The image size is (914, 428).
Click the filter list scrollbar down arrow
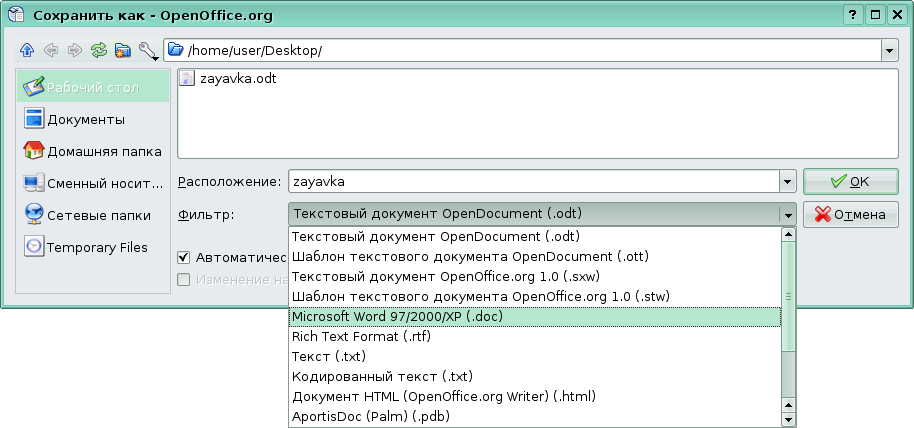click(x=788, y=419)
